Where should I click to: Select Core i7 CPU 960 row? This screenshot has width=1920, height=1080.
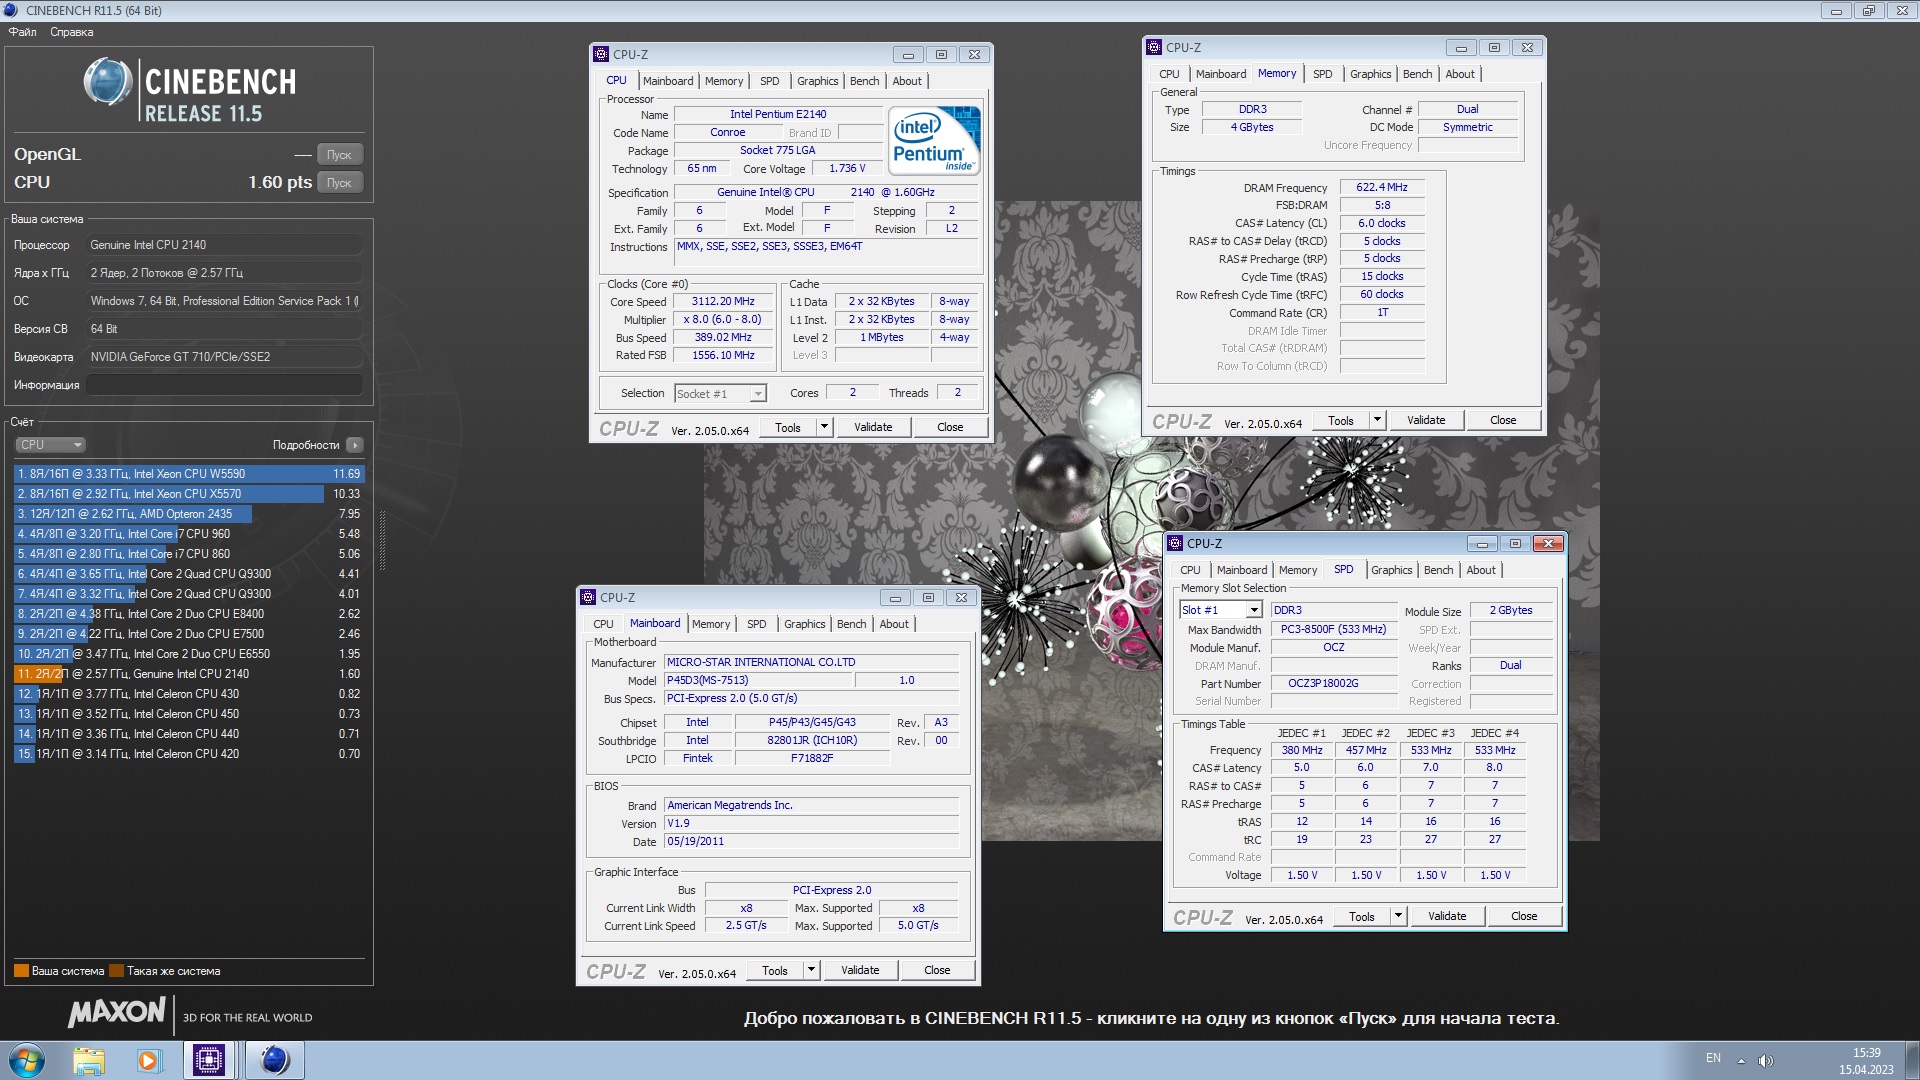pos(189,534)
